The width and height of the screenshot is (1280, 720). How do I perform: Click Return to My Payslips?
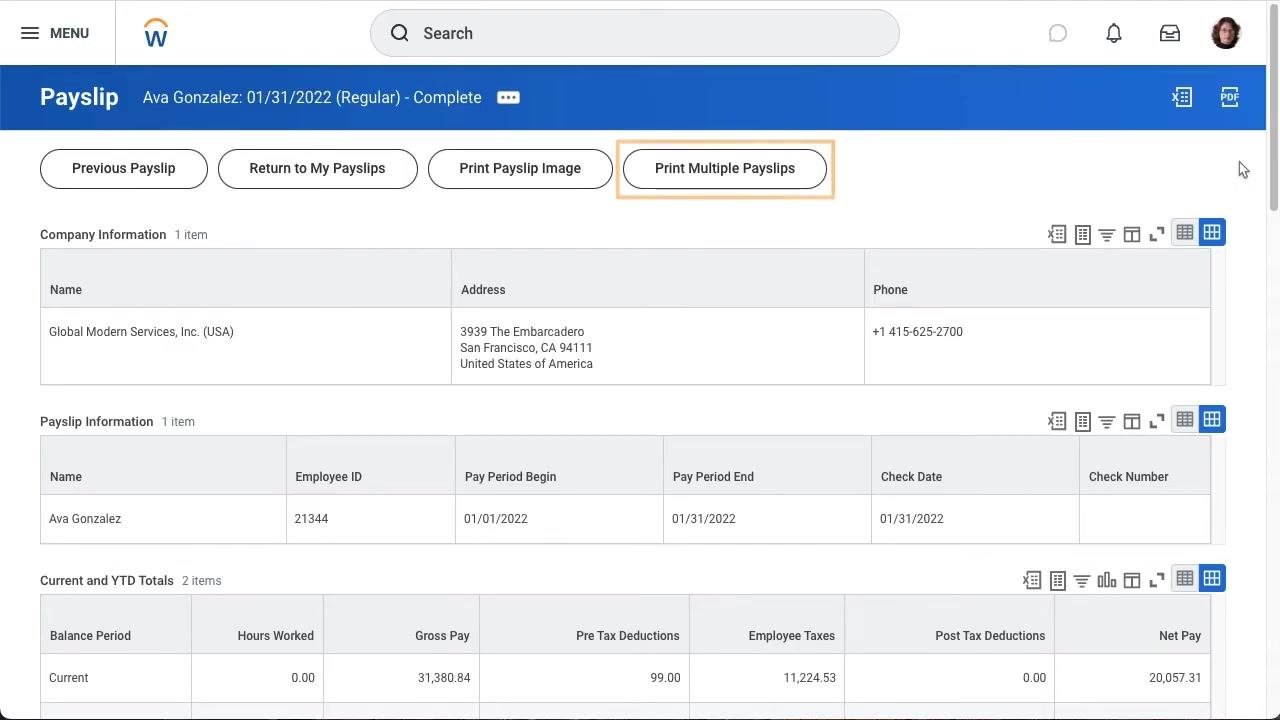click(317, 168)
